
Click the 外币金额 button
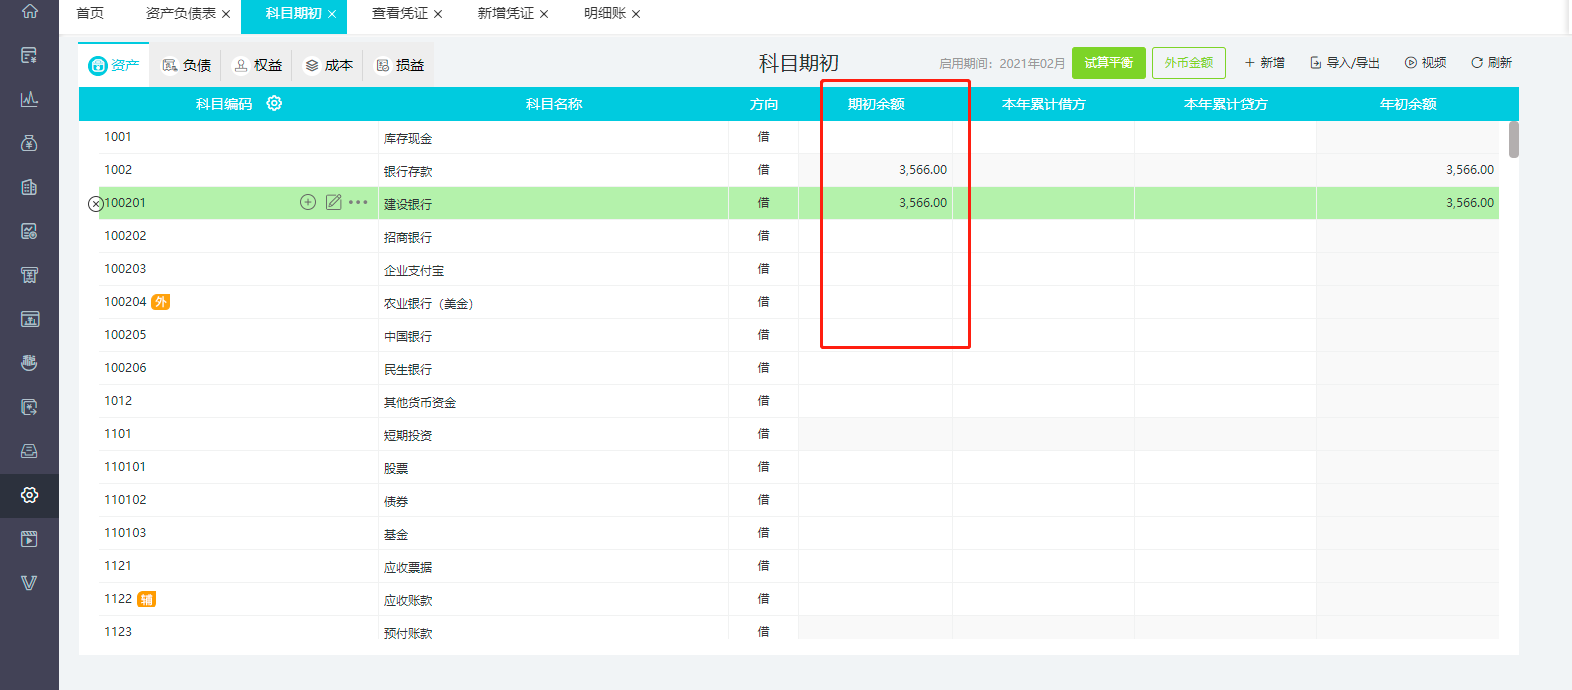[1189, 63]
